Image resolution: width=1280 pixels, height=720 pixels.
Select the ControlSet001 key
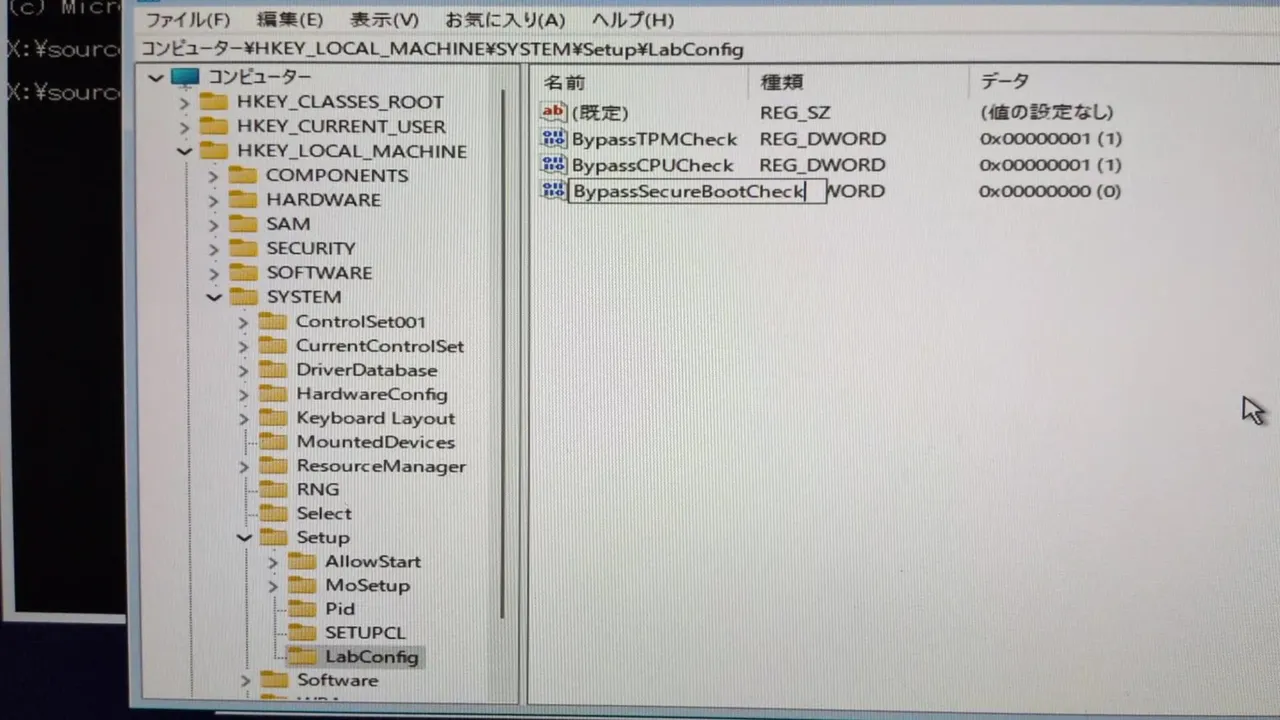(x=361, y=322)
